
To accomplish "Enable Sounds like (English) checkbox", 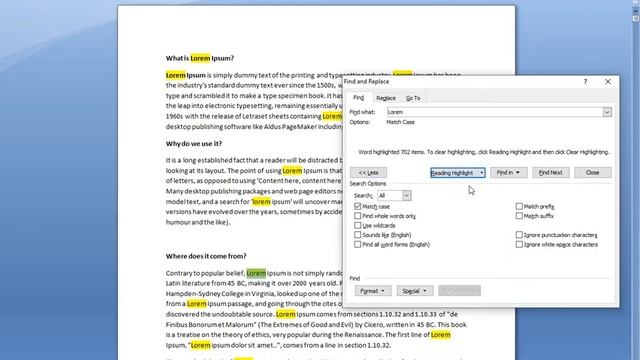I will click(358, 235).
